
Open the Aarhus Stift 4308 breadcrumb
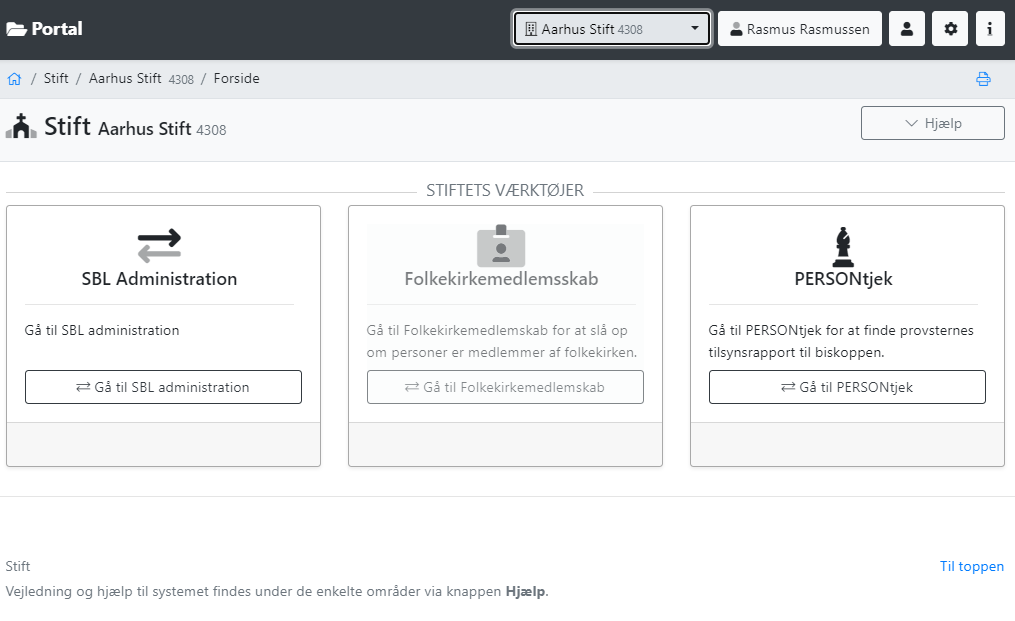141,78
